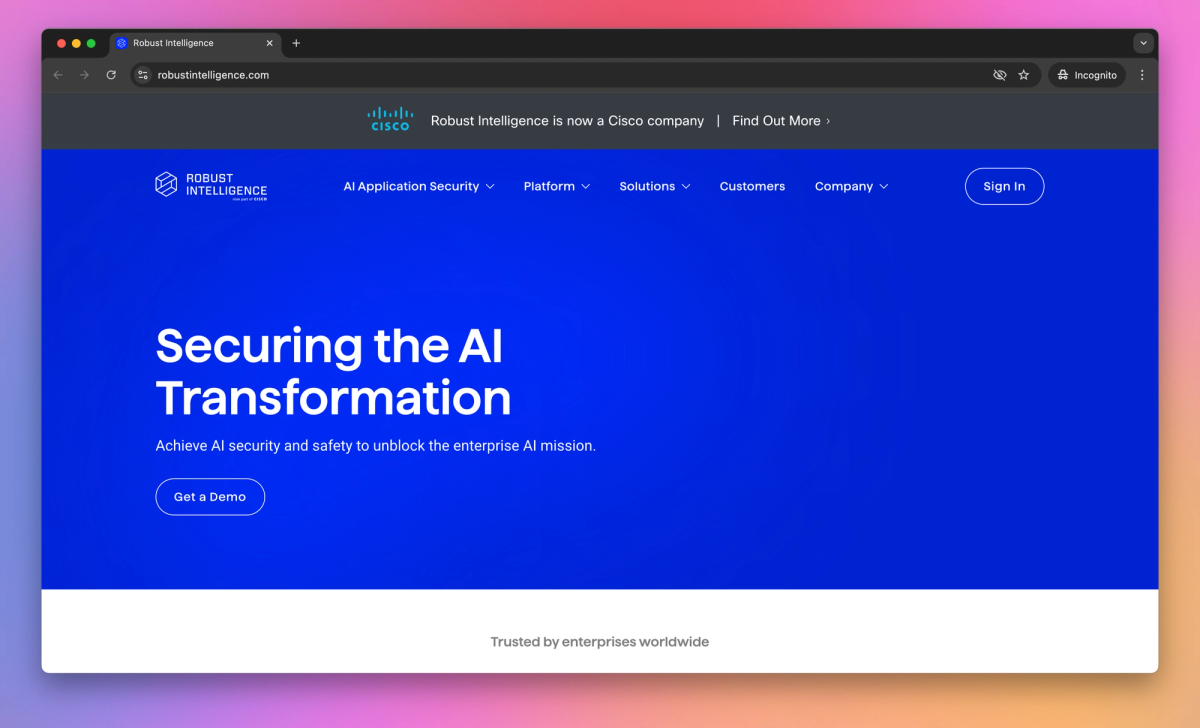Click the Cisco logo in the banner
This screenshot has height=728, width=1200.
[390, 120]
